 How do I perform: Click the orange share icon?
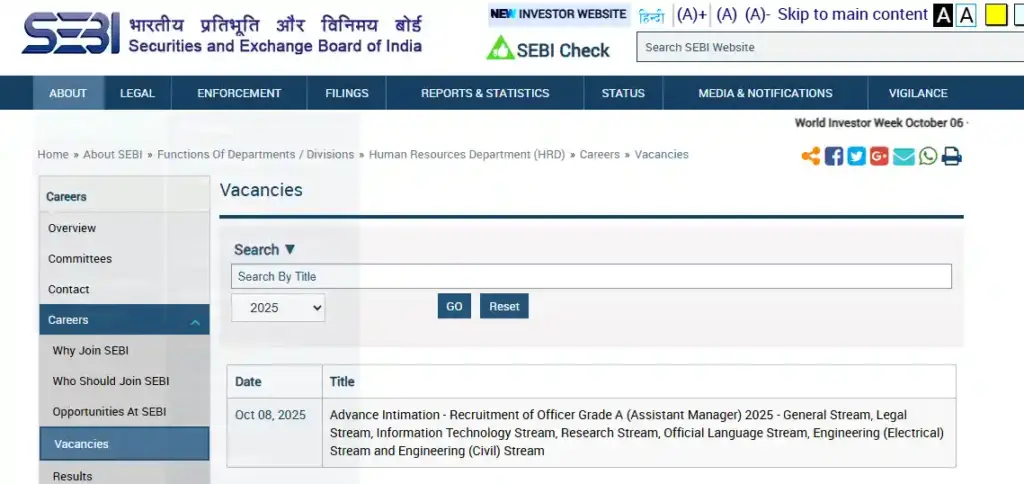click(x=811, y=156)
